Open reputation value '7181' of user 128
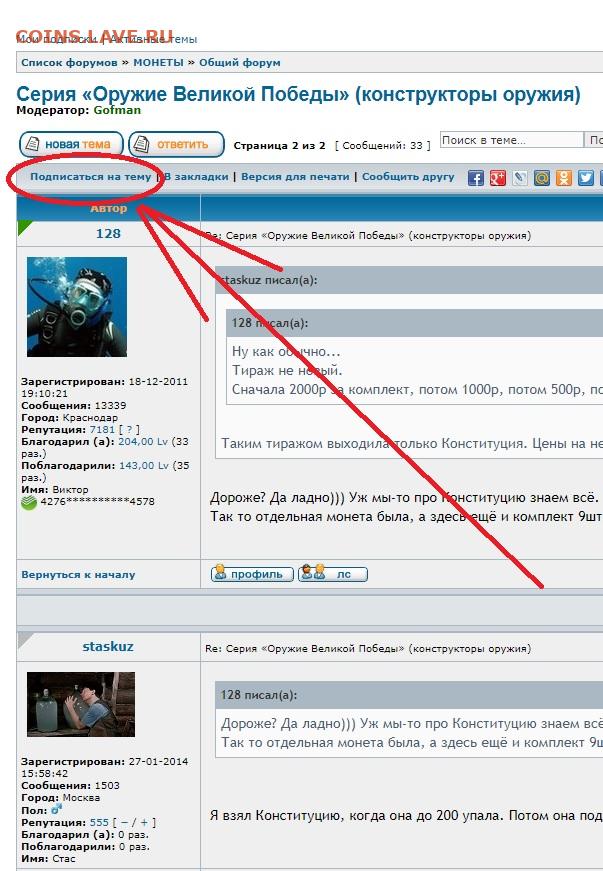 click(x=102, y=429)
